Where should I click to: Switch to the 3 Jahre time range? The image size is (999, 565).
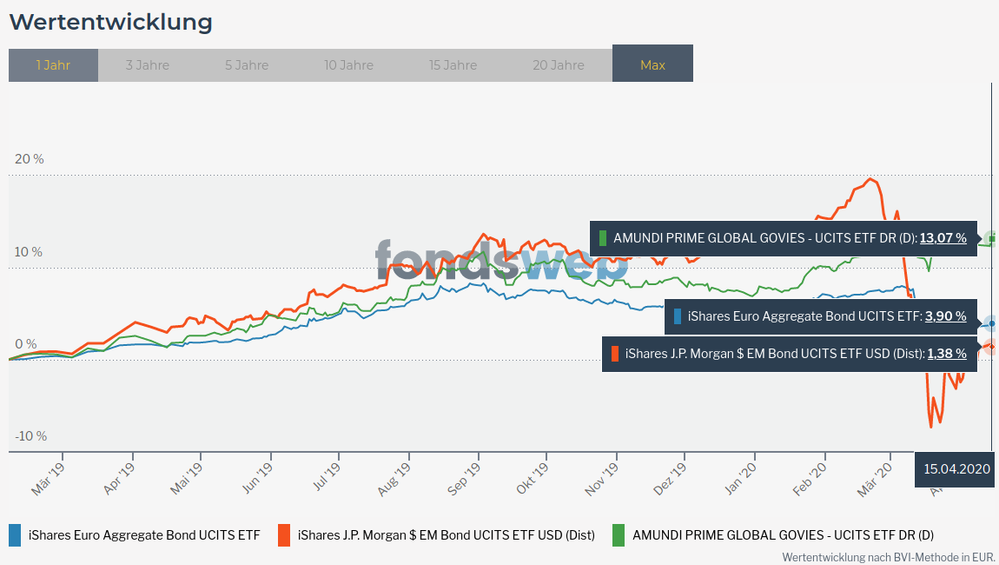point(147,65)
